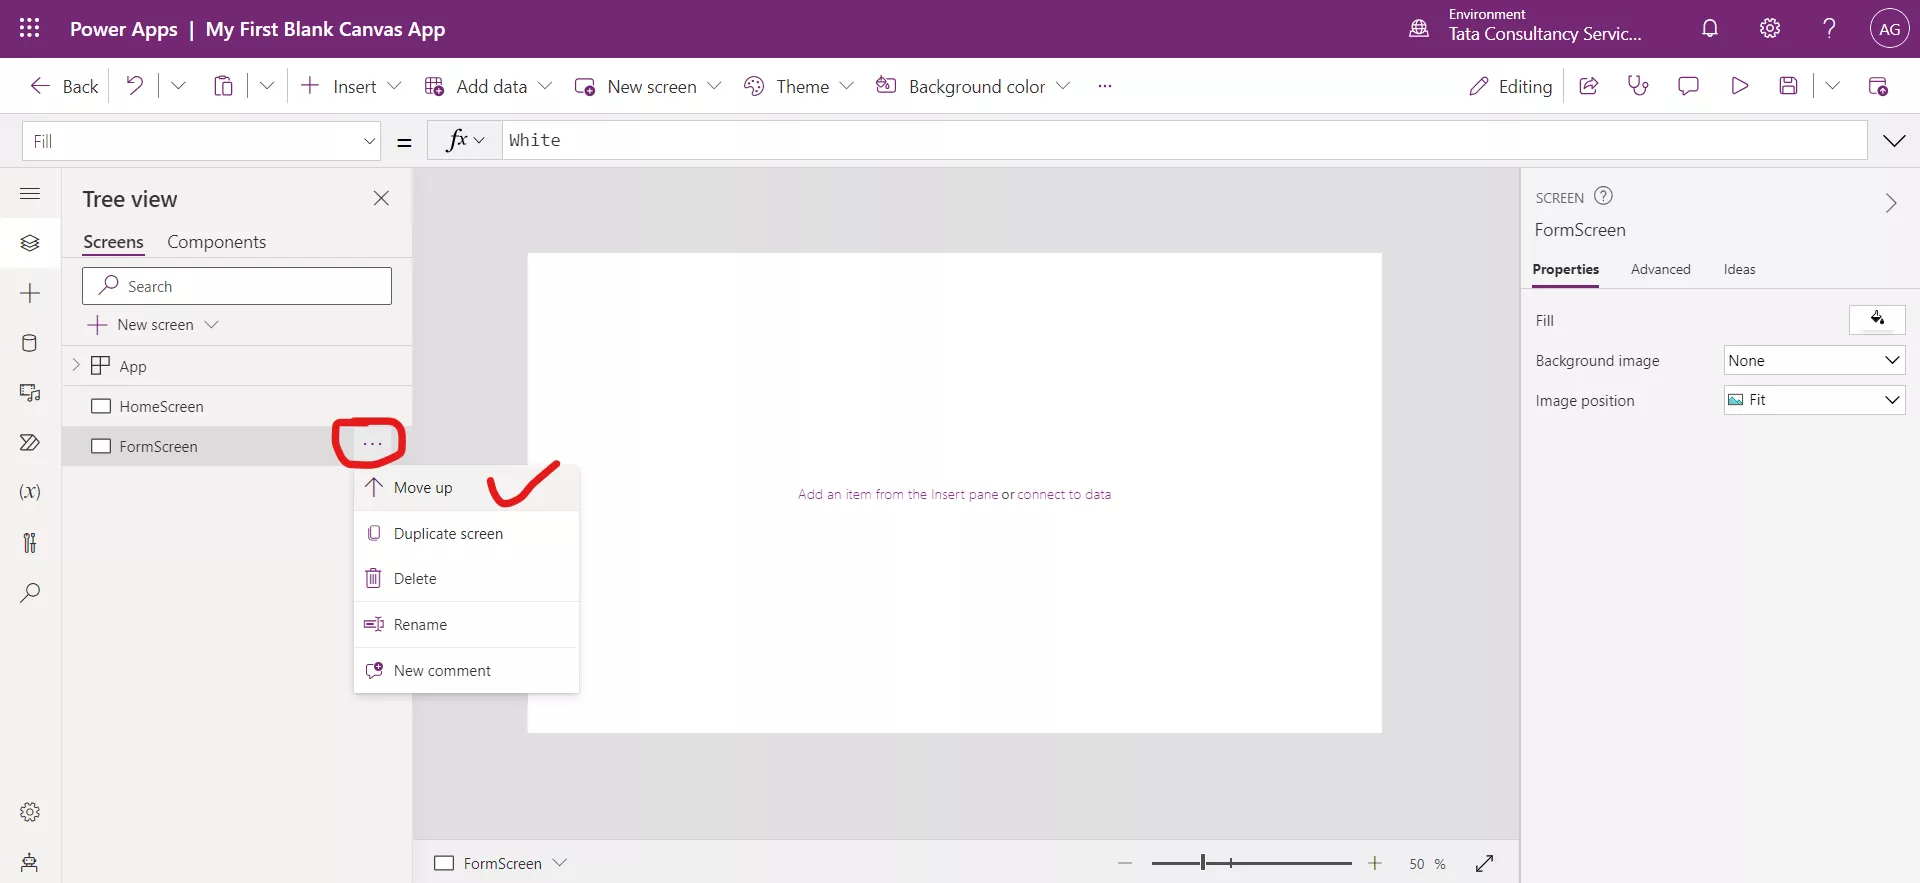
Task: Select the Tree view layers icon
Action: pyautogui.click(x=30, y=243)
